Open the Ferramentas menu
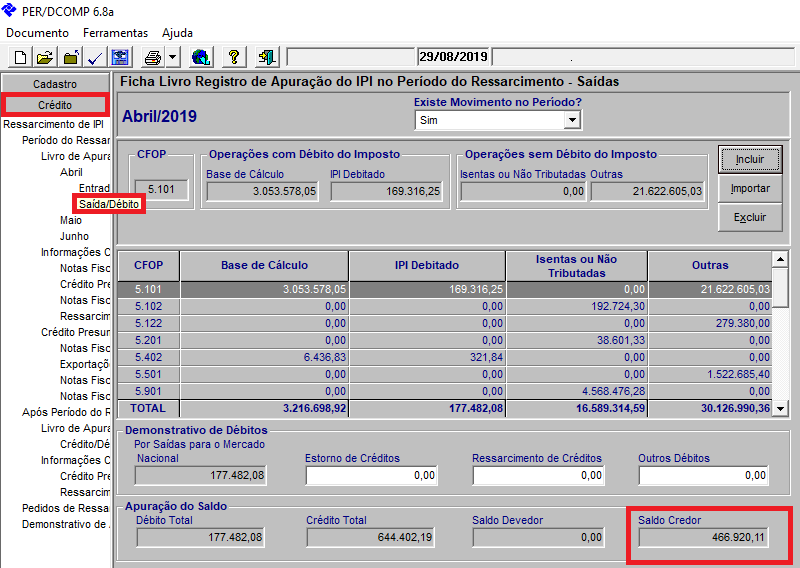This screenshot has height=568, width=800. 115,33
